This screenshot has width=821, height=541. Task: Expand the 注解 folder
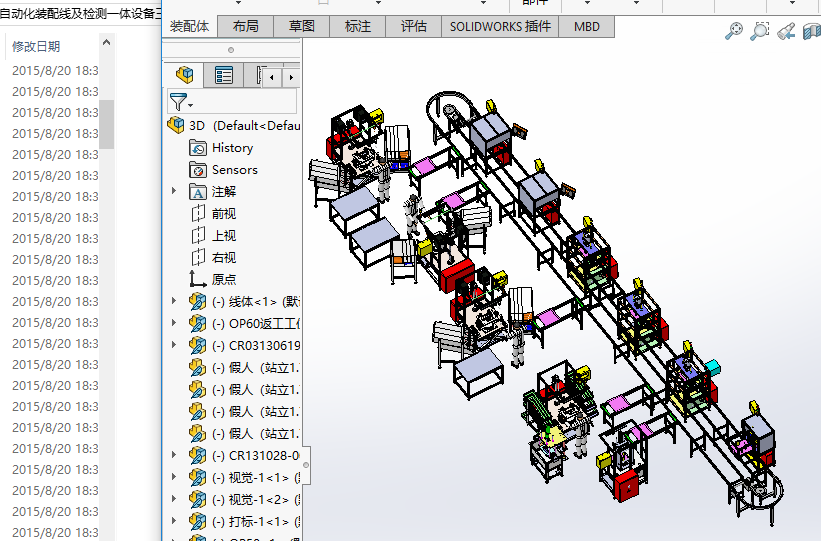(x=174, y=191)
